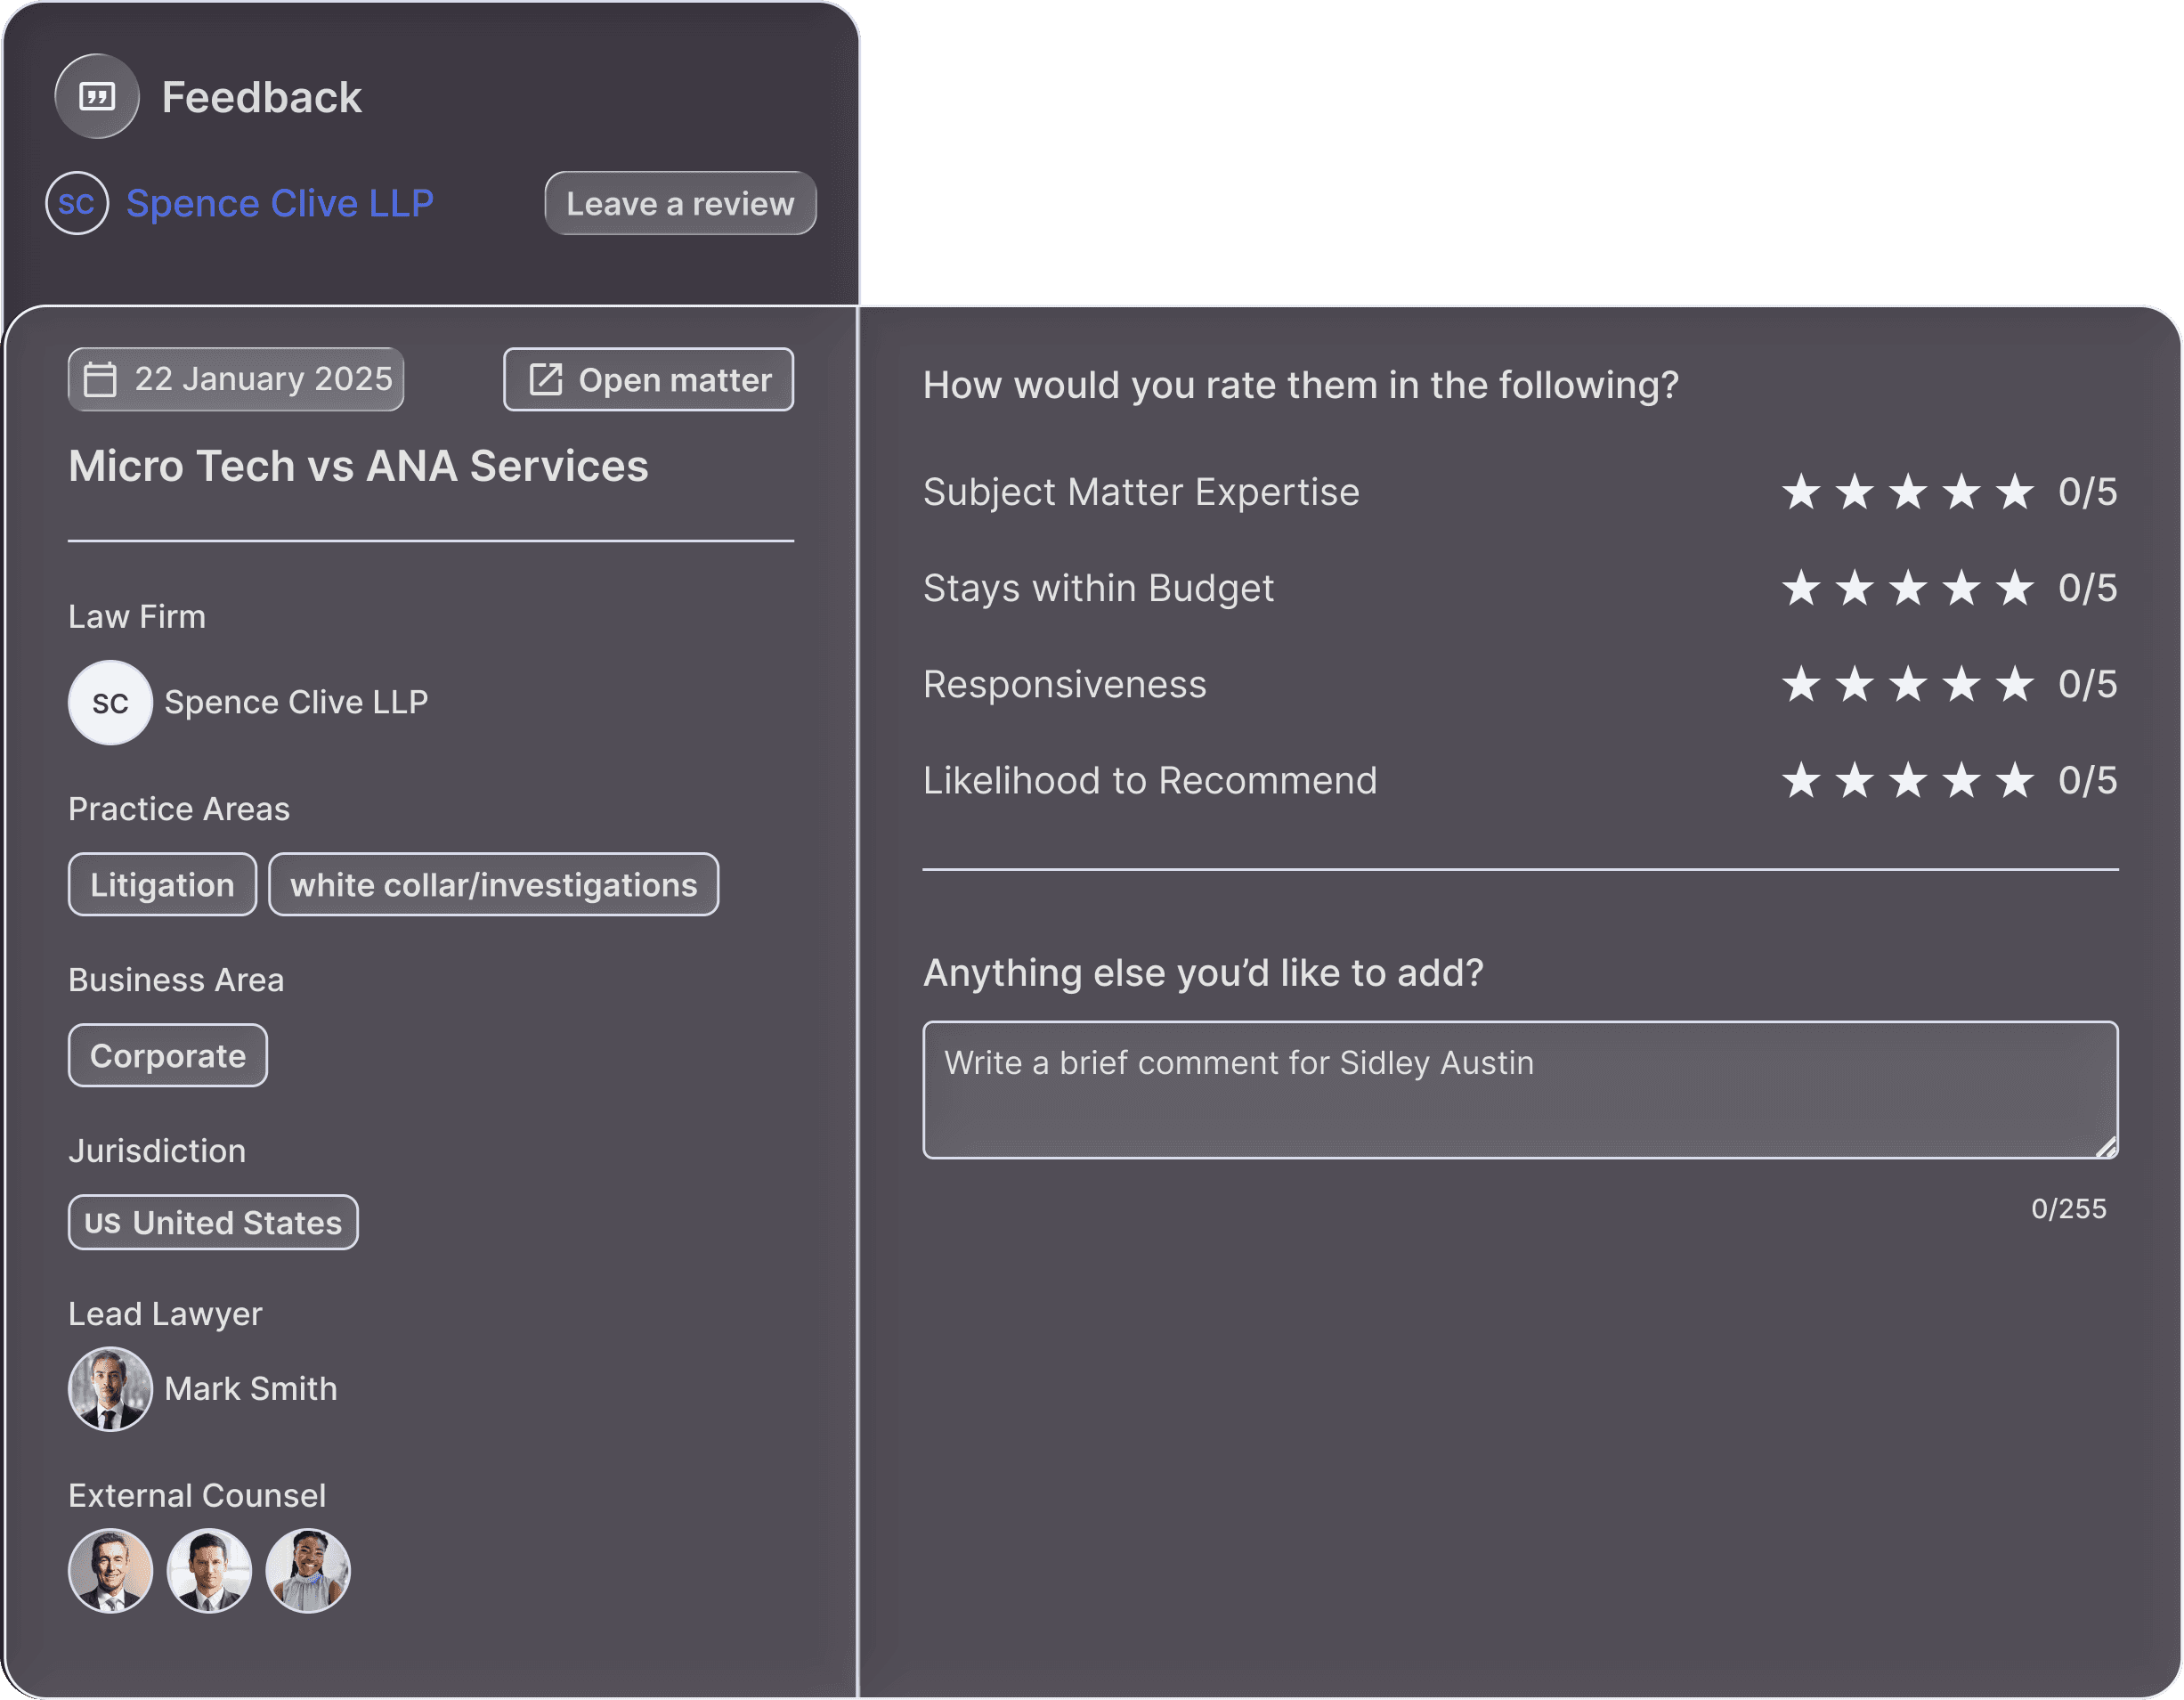Viewport: 2184px width, 1700px height.
Task: Click the Corporate business area tag
Action: [168, 1055]
